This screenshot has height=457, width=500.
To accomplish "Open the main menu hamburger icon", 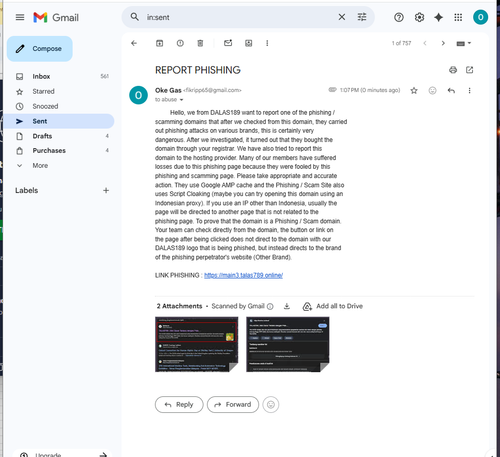I will tap(20, 17).
